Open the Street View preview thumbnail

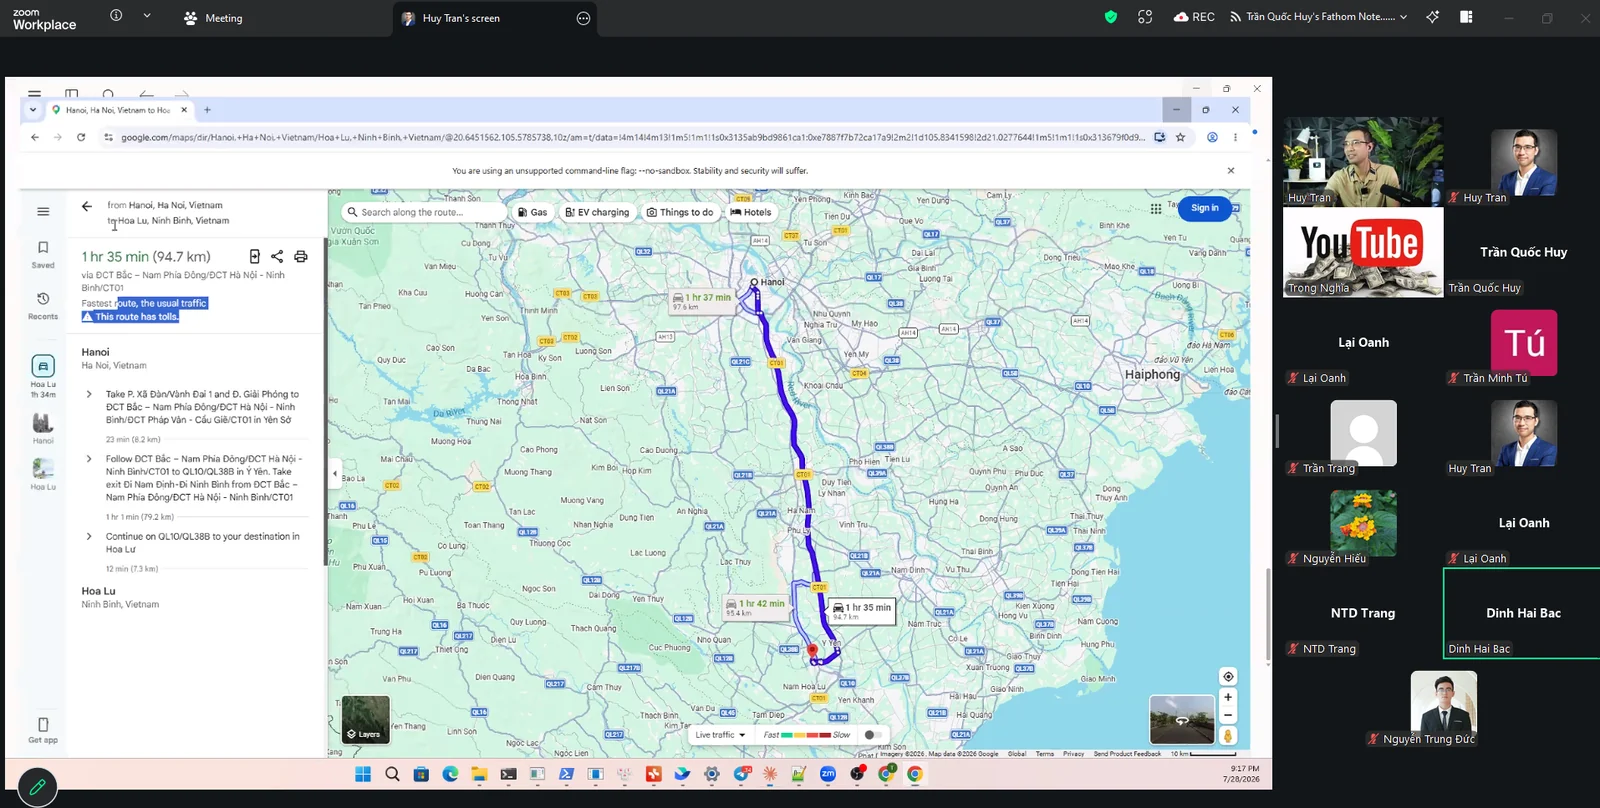tap(1182, 719)
